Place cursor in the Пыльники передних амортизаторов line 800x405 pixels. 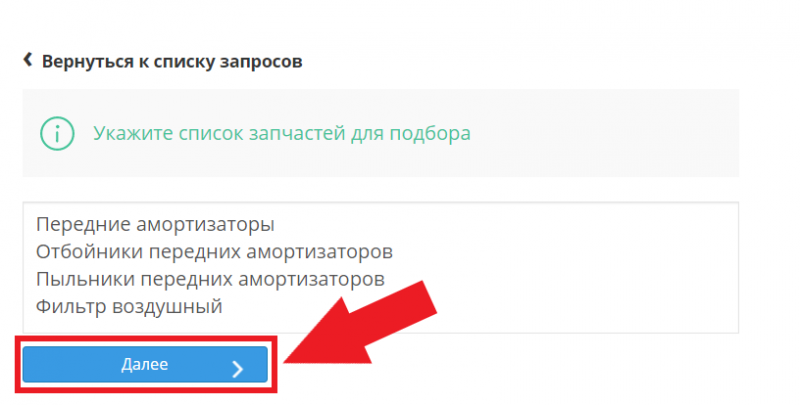pyautogui.click(x=210, y=279)
